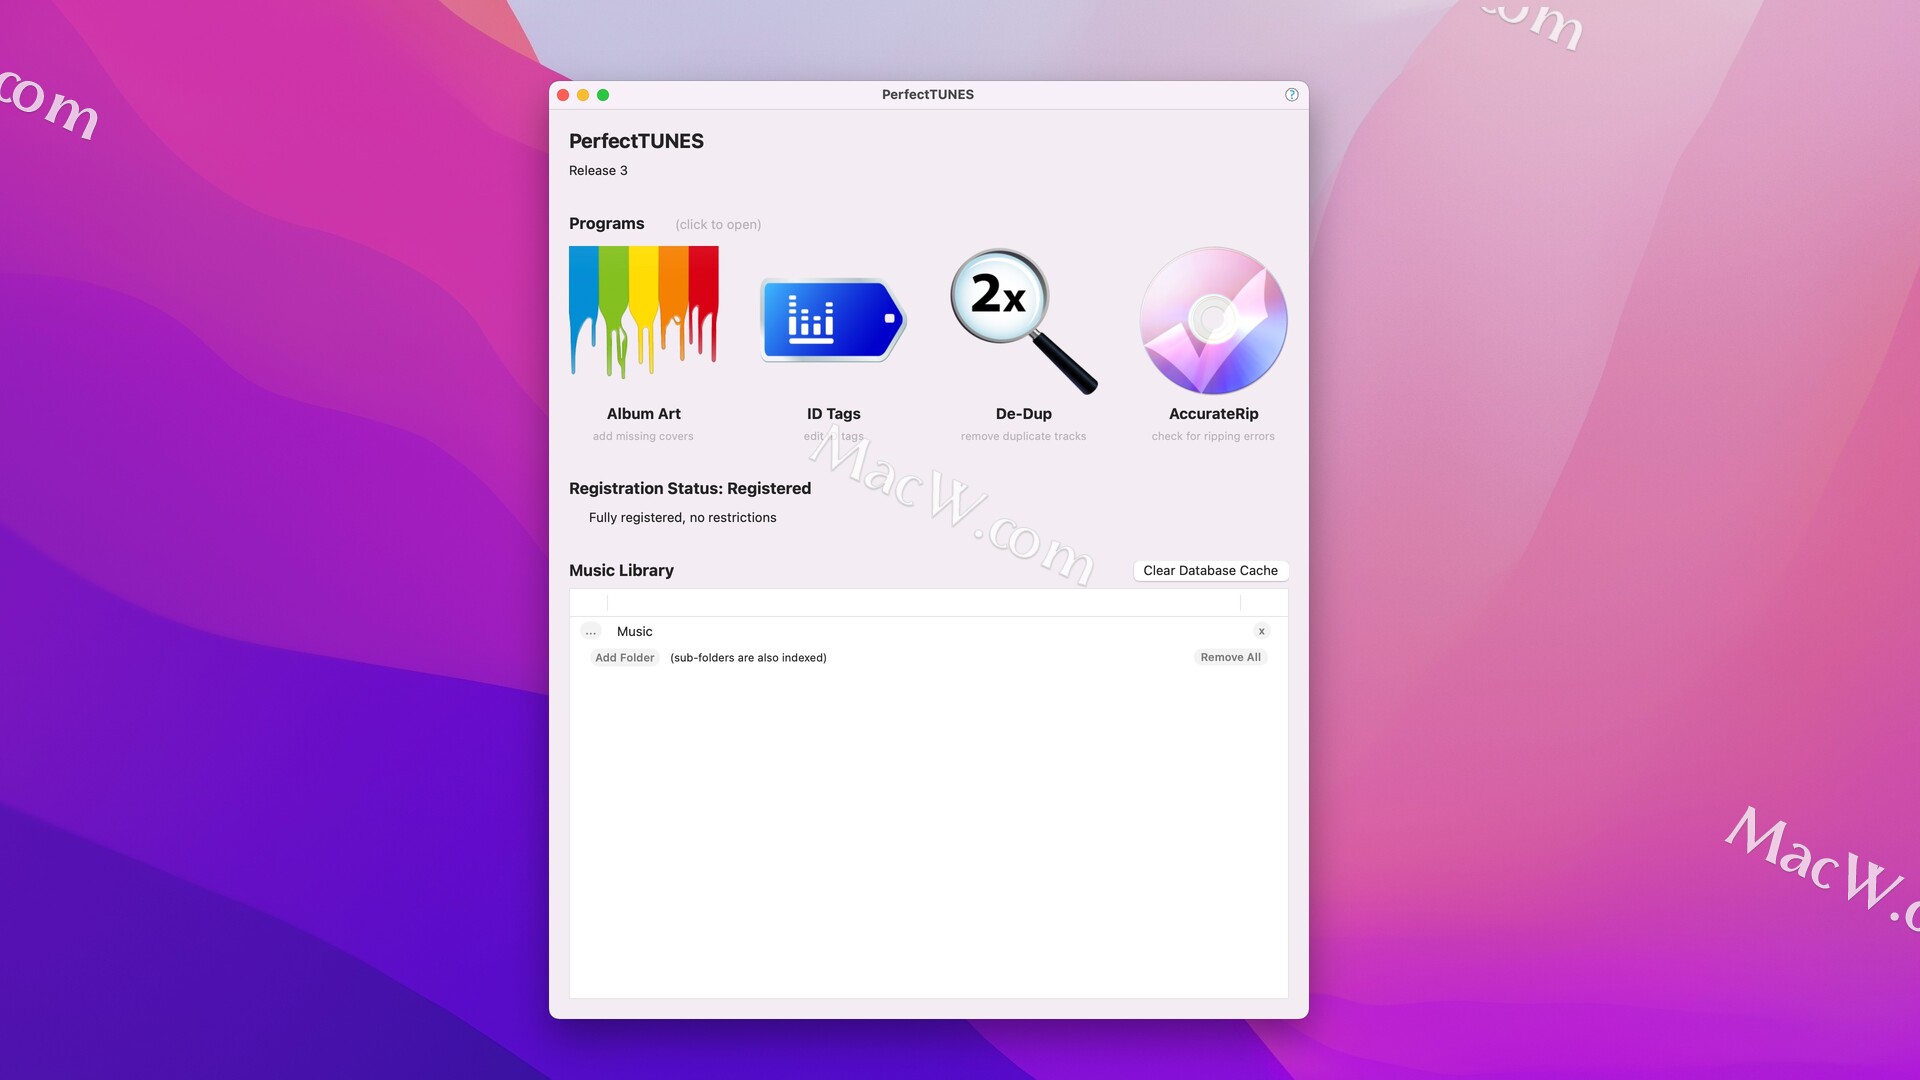Click the Add Folder button

pyautogui.click(x=624, y=658)
